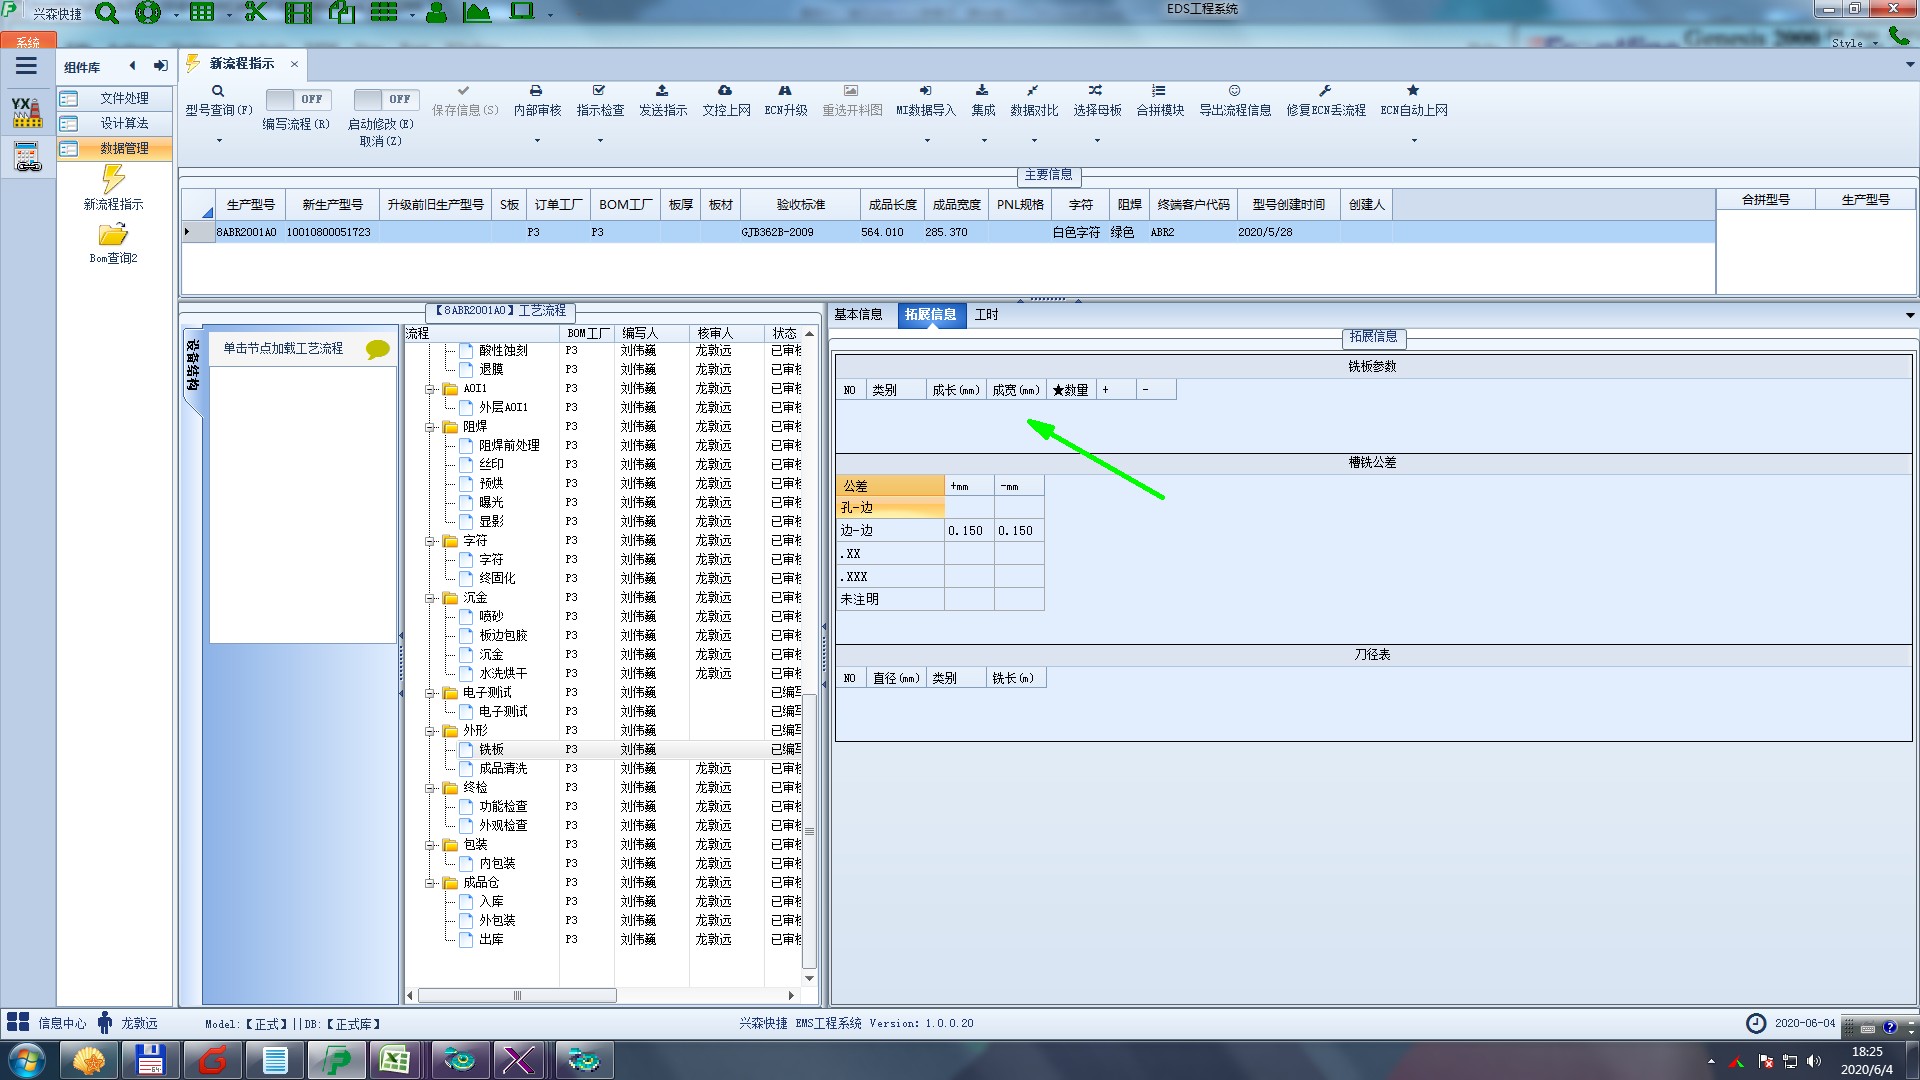Click 型号查询(F) search button
The width and height of the screenshot is (1920, 1080).
(218, 101)
